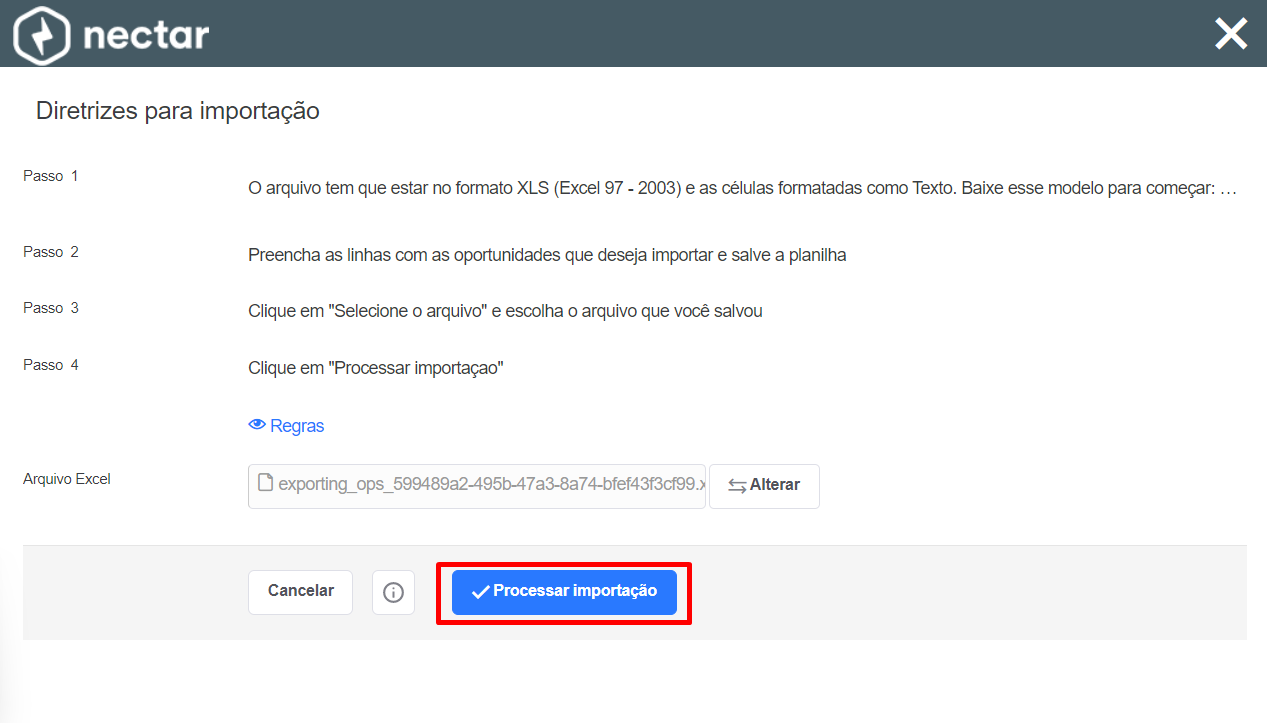Viewport: 1267px width, 723px height.
Task: Click the document icon in the file field
Action: coord(265,483)
